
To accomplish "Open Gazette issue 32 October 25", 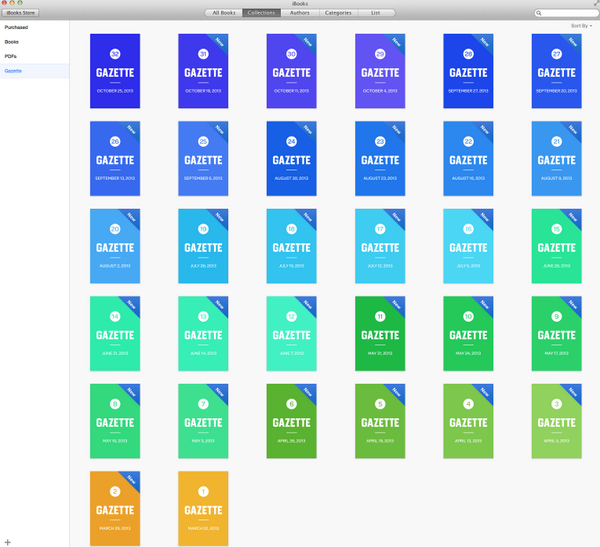I will pos(115,71).
